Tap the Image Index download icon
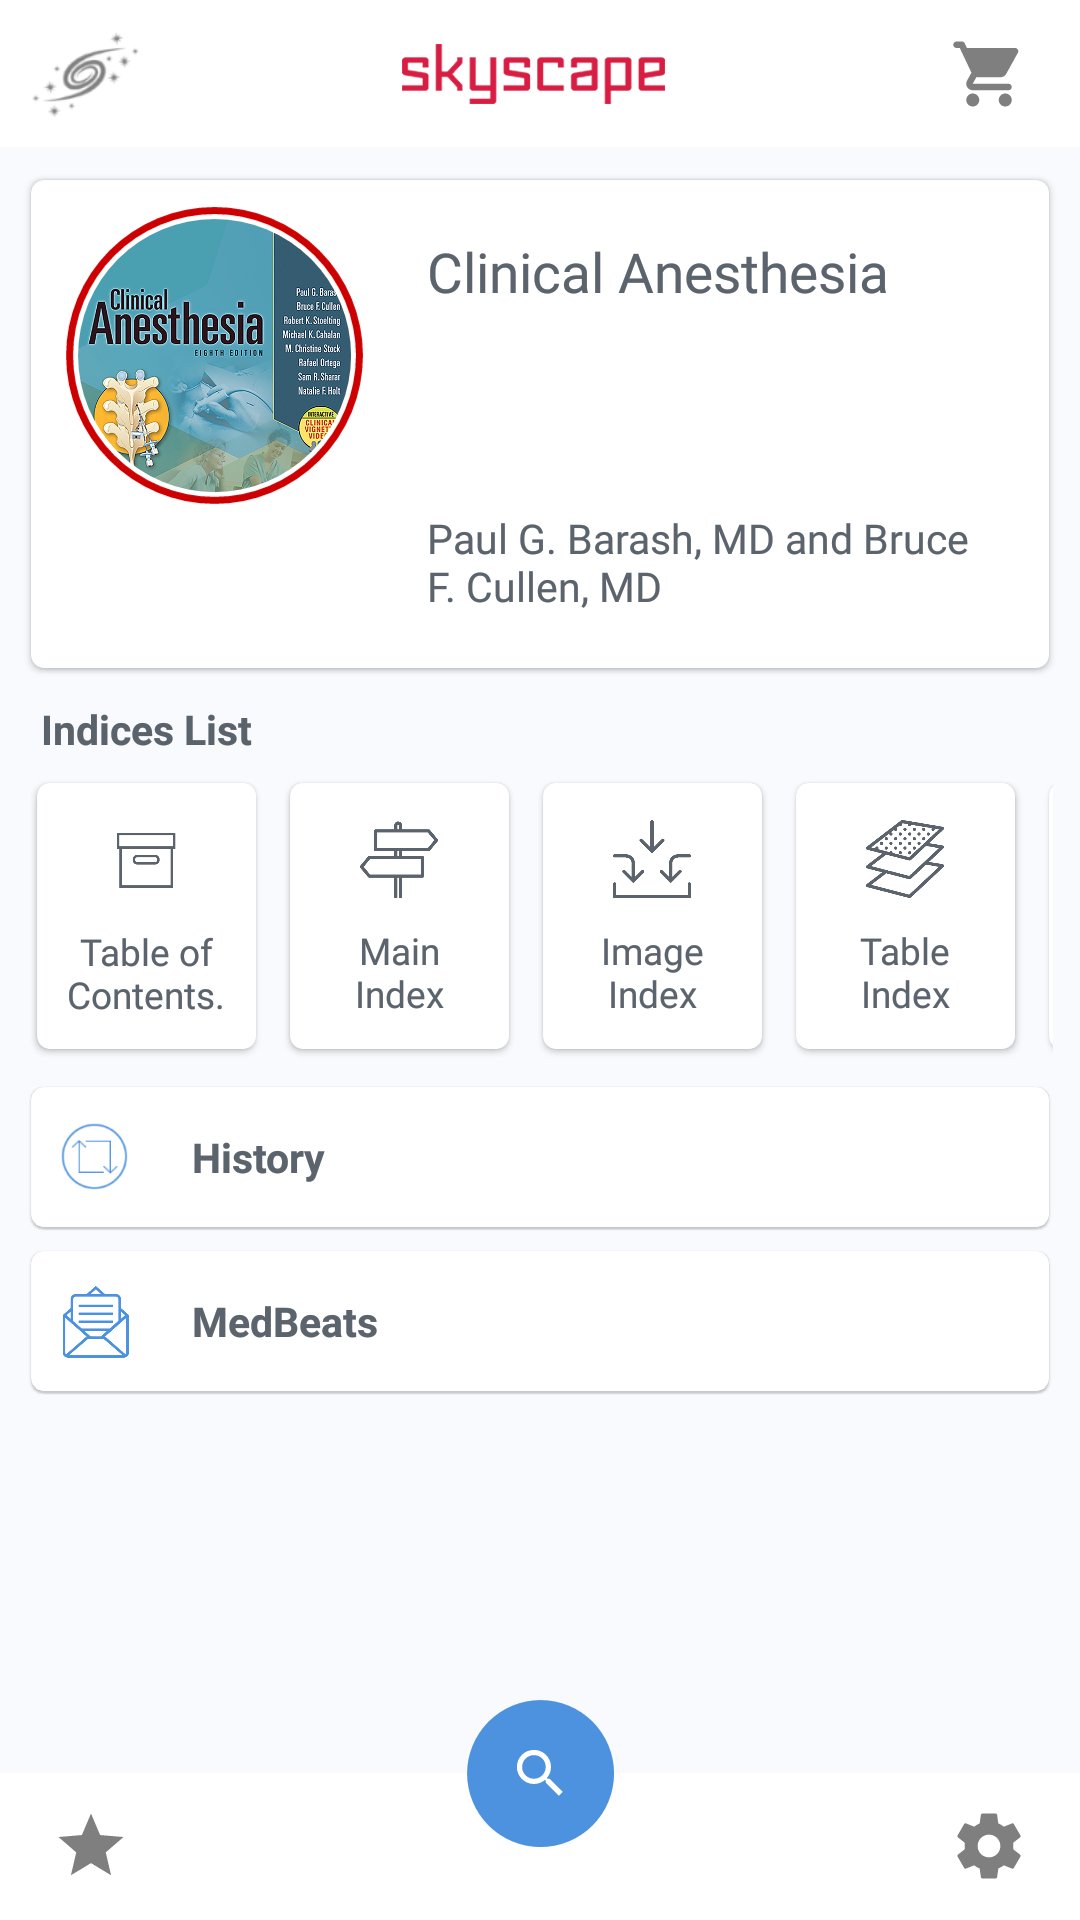 652,860
